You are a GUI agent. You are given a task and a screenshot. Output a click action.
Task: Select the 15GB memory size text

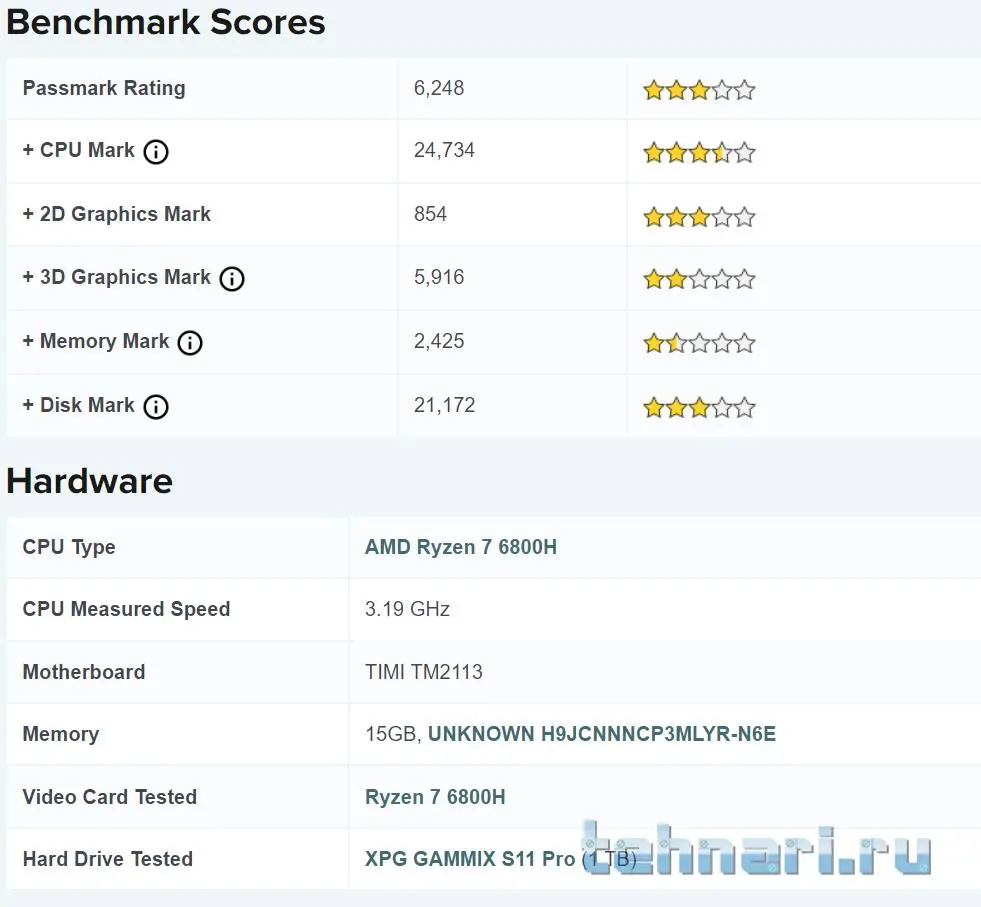[x=392, y=733]
